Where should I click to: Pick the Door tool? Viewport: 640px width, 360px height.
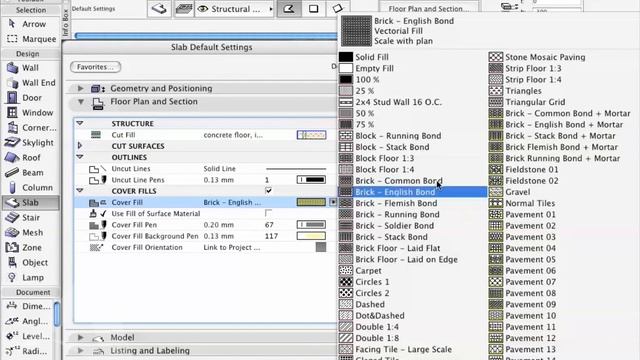(x=30, y=98)
